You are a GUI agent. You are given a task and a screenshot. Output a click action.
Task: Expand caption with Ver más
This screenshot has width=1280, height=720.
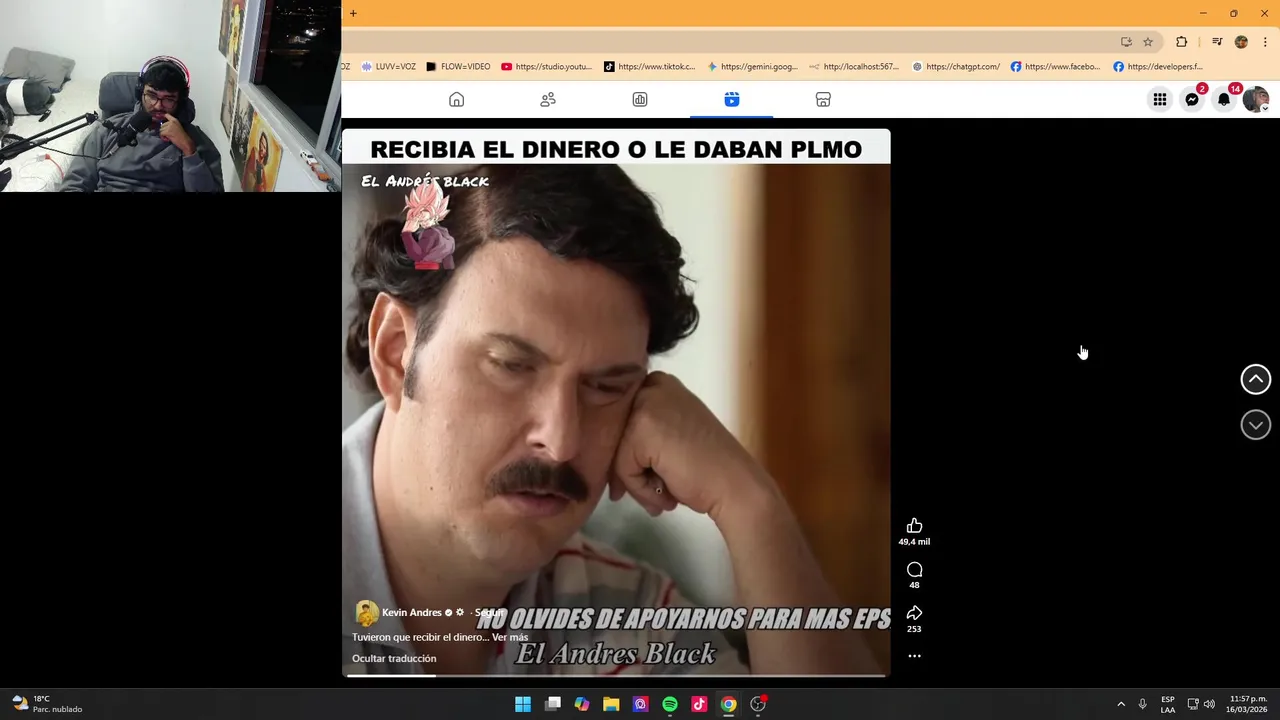coord(510,637)
